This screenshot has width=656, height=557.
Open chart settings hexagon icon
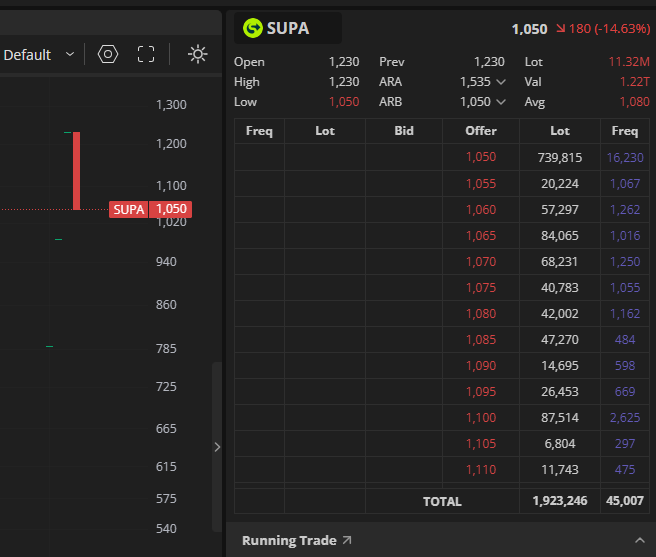[x=108, y=54]
